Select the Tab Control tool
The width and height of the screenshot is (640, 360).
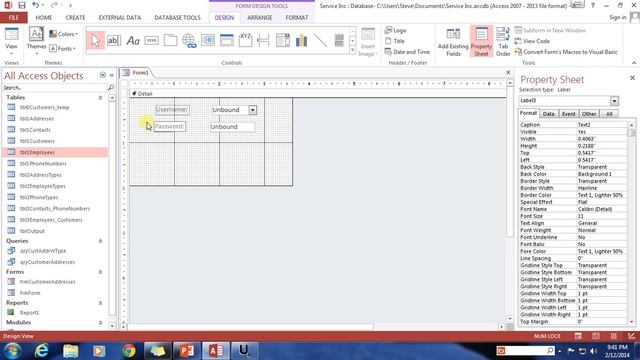170,40
